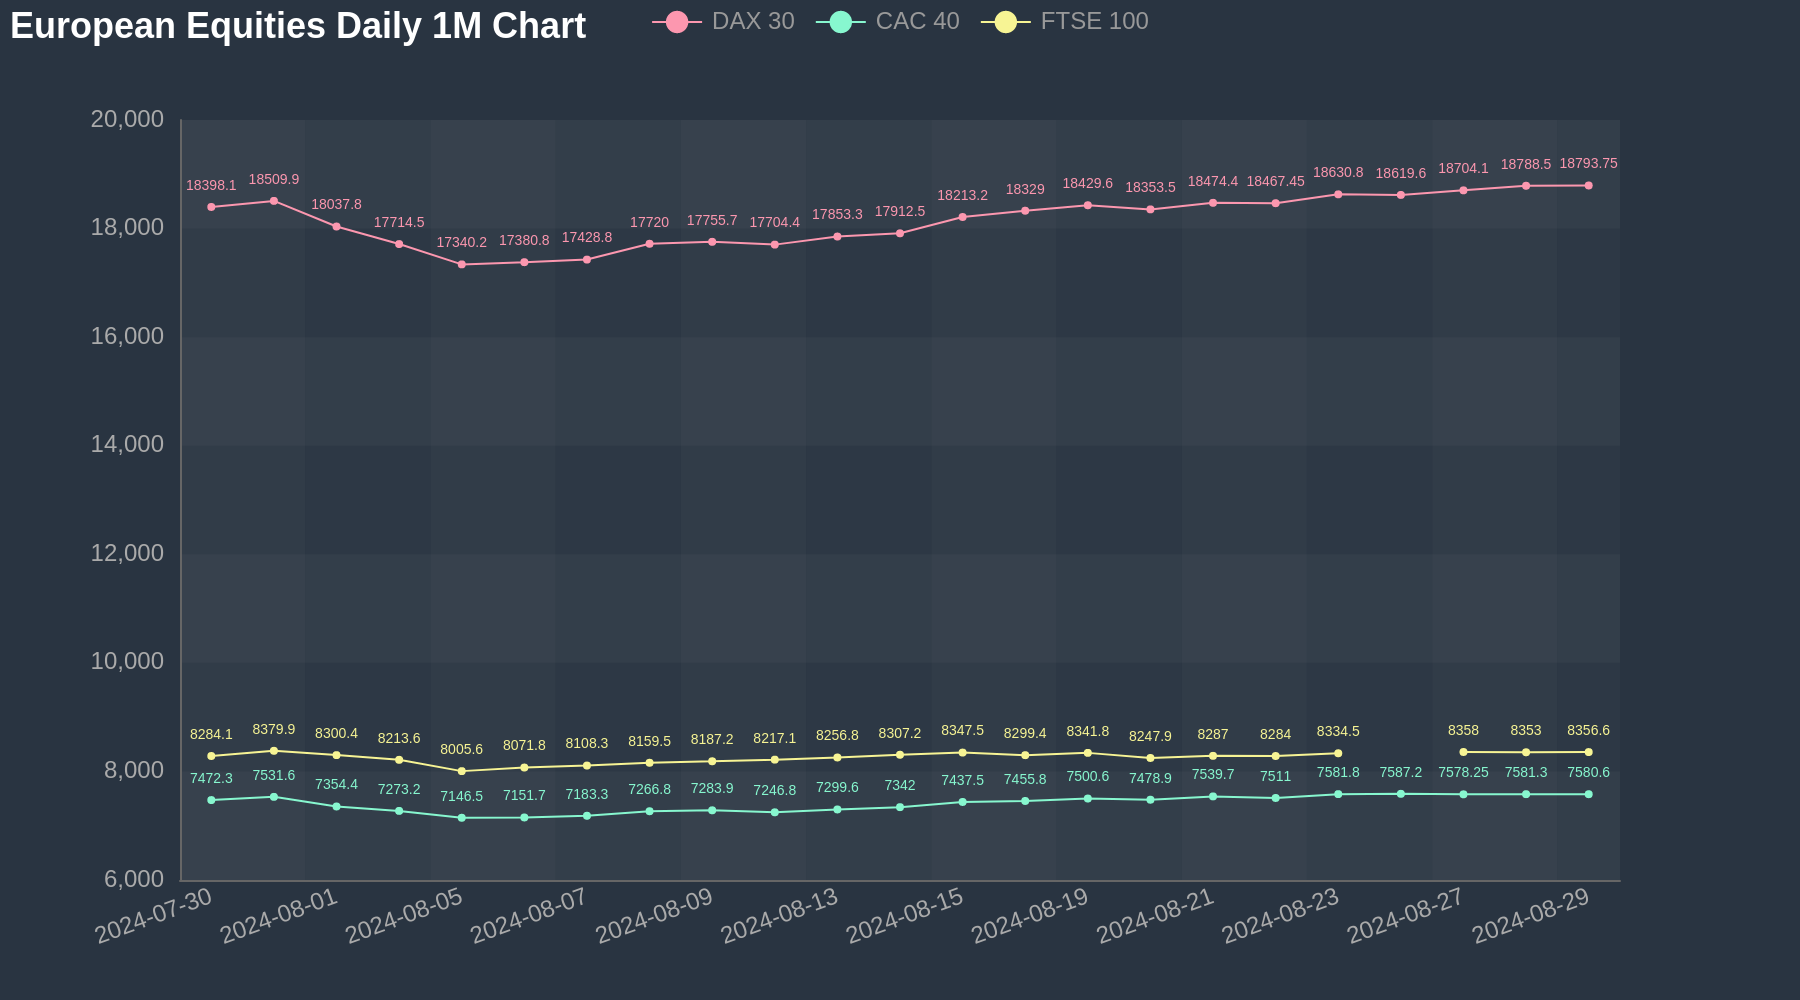
Task: Select CAC data point labeled 7472.3
Action: point(211,800)
